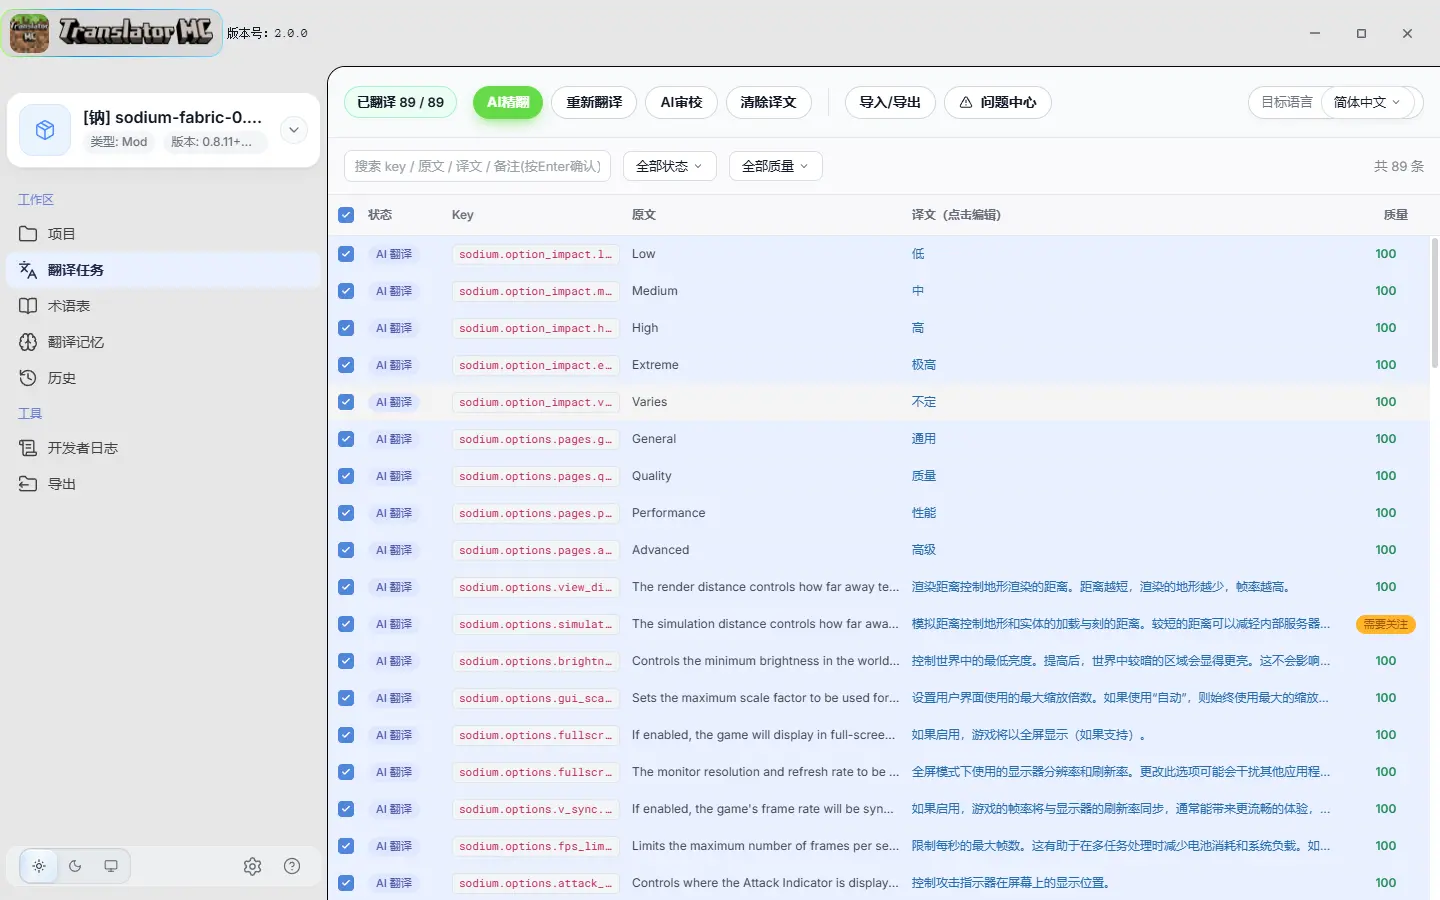Viewport: 1440px width, 900px height.
Task: Expand the project selector chevron
Action: (294, 130)
